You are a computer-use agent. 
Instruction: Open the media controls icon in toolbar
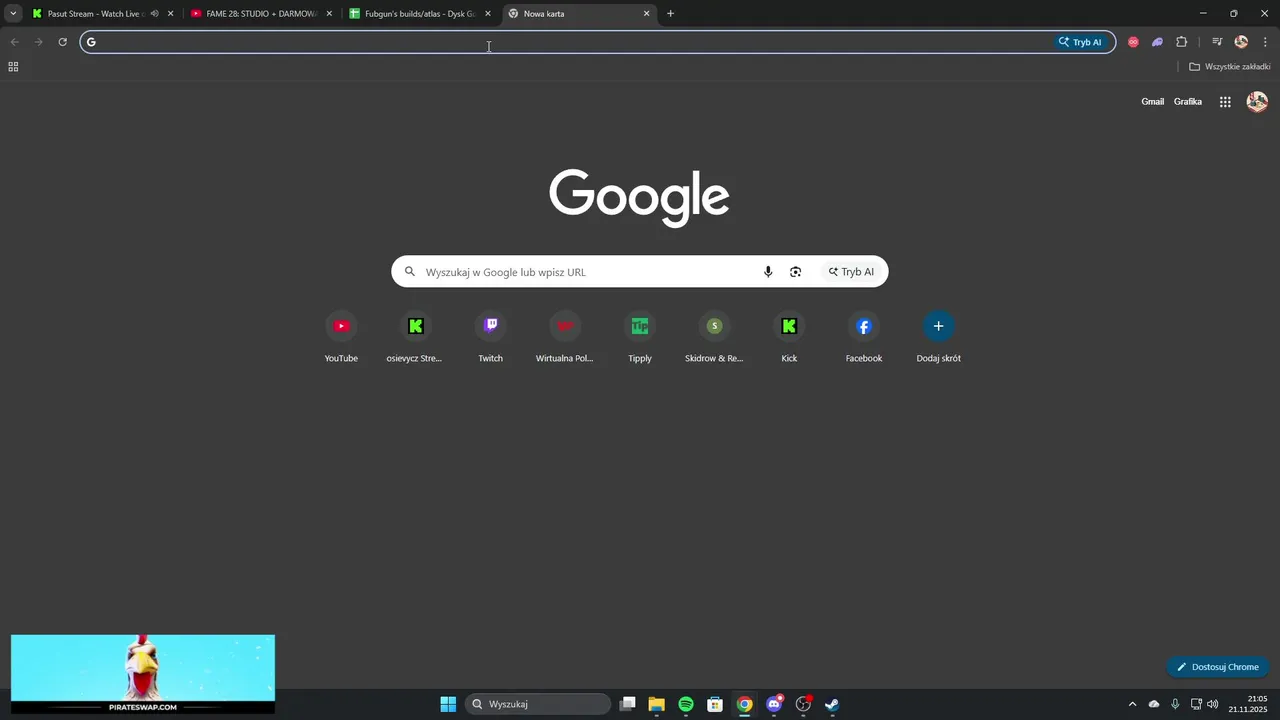1217,42
